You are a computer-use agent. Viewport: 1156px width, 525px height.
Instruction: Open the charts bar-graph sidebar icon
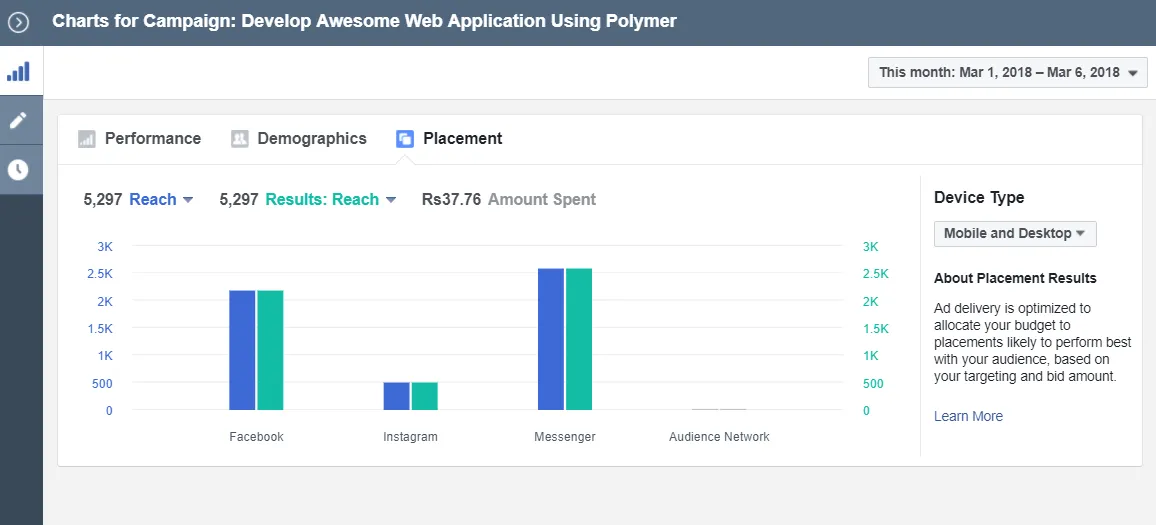pyautogui.click(x=18, y=72)
